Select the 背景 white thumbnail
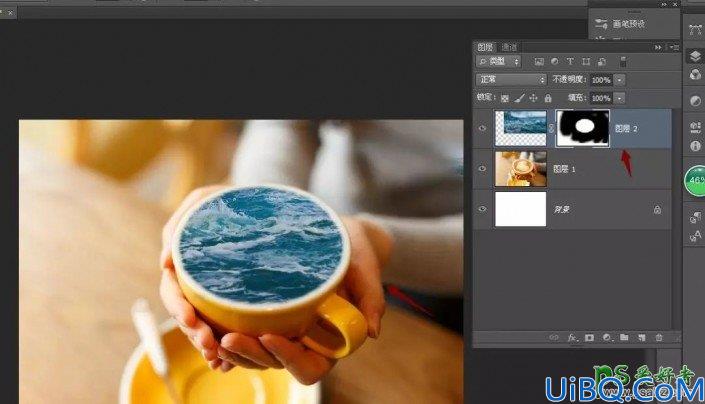 coord(521,209)
